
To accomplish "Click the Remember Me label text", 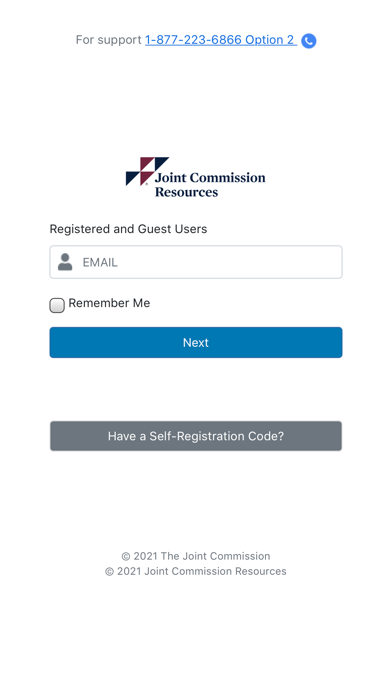I will [109, 303].
